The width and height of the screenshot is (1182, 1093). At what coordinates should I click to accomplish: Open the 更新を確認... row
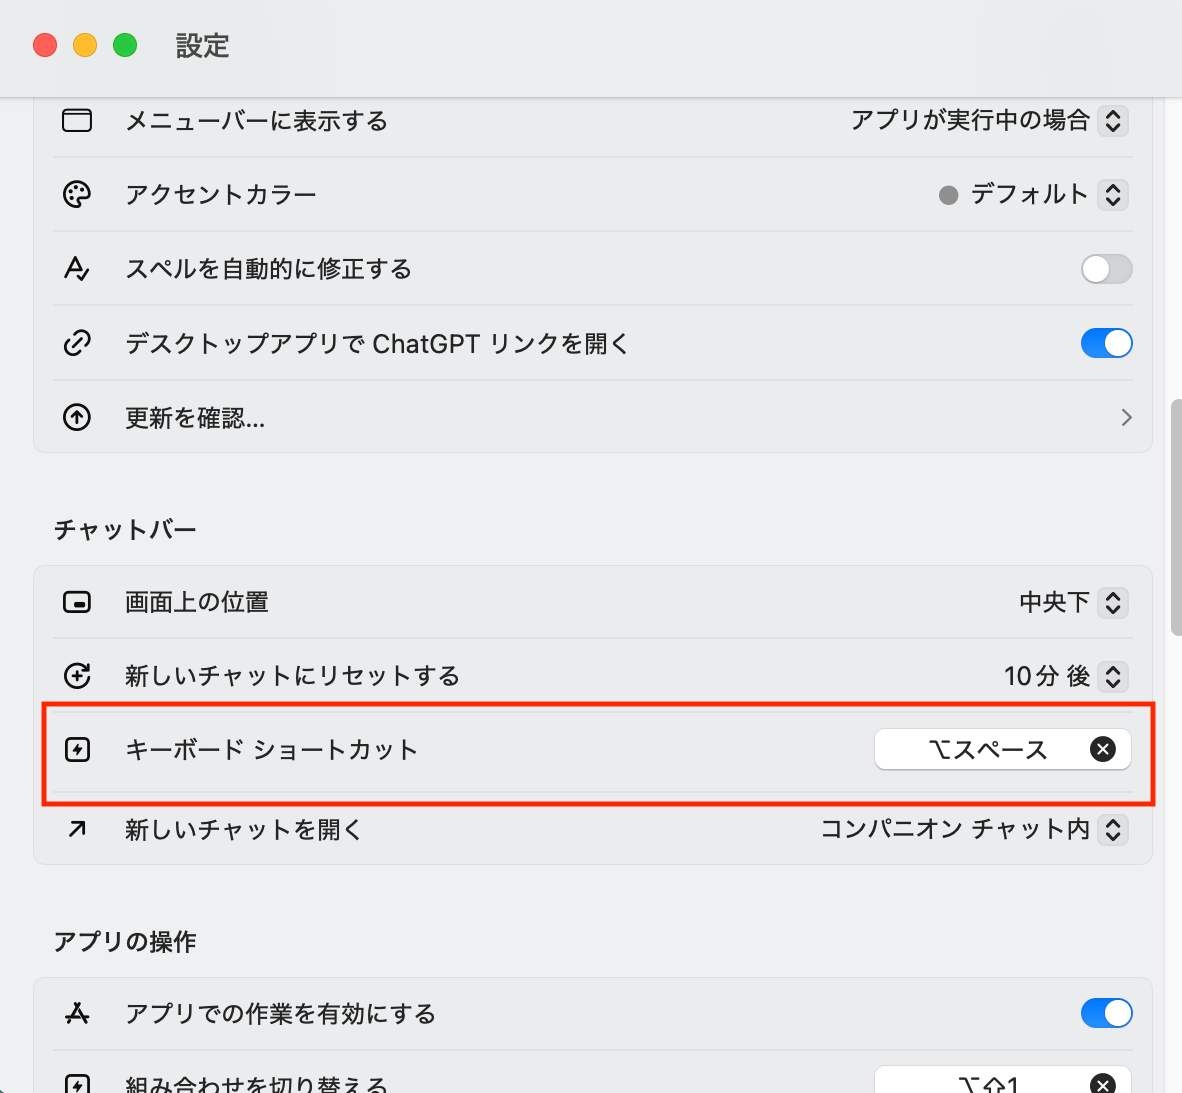[592, 418]
